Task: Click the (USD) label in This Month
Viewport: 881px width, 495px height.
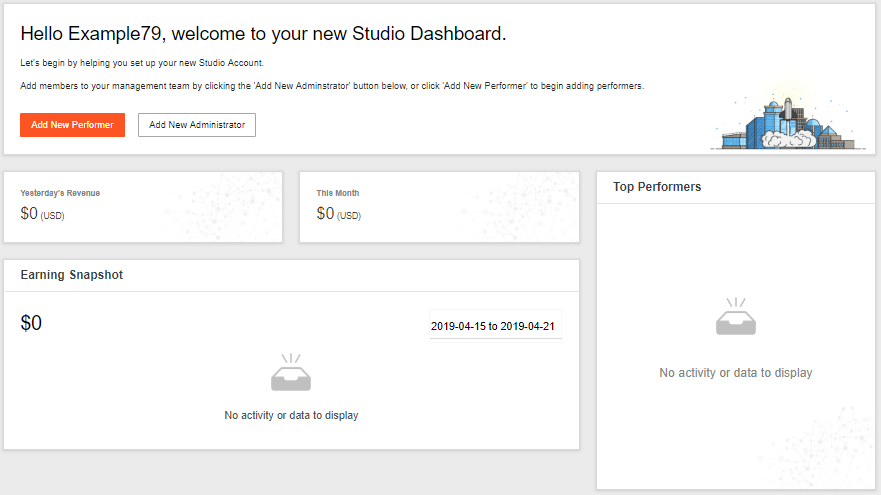Action: [349, 215]
